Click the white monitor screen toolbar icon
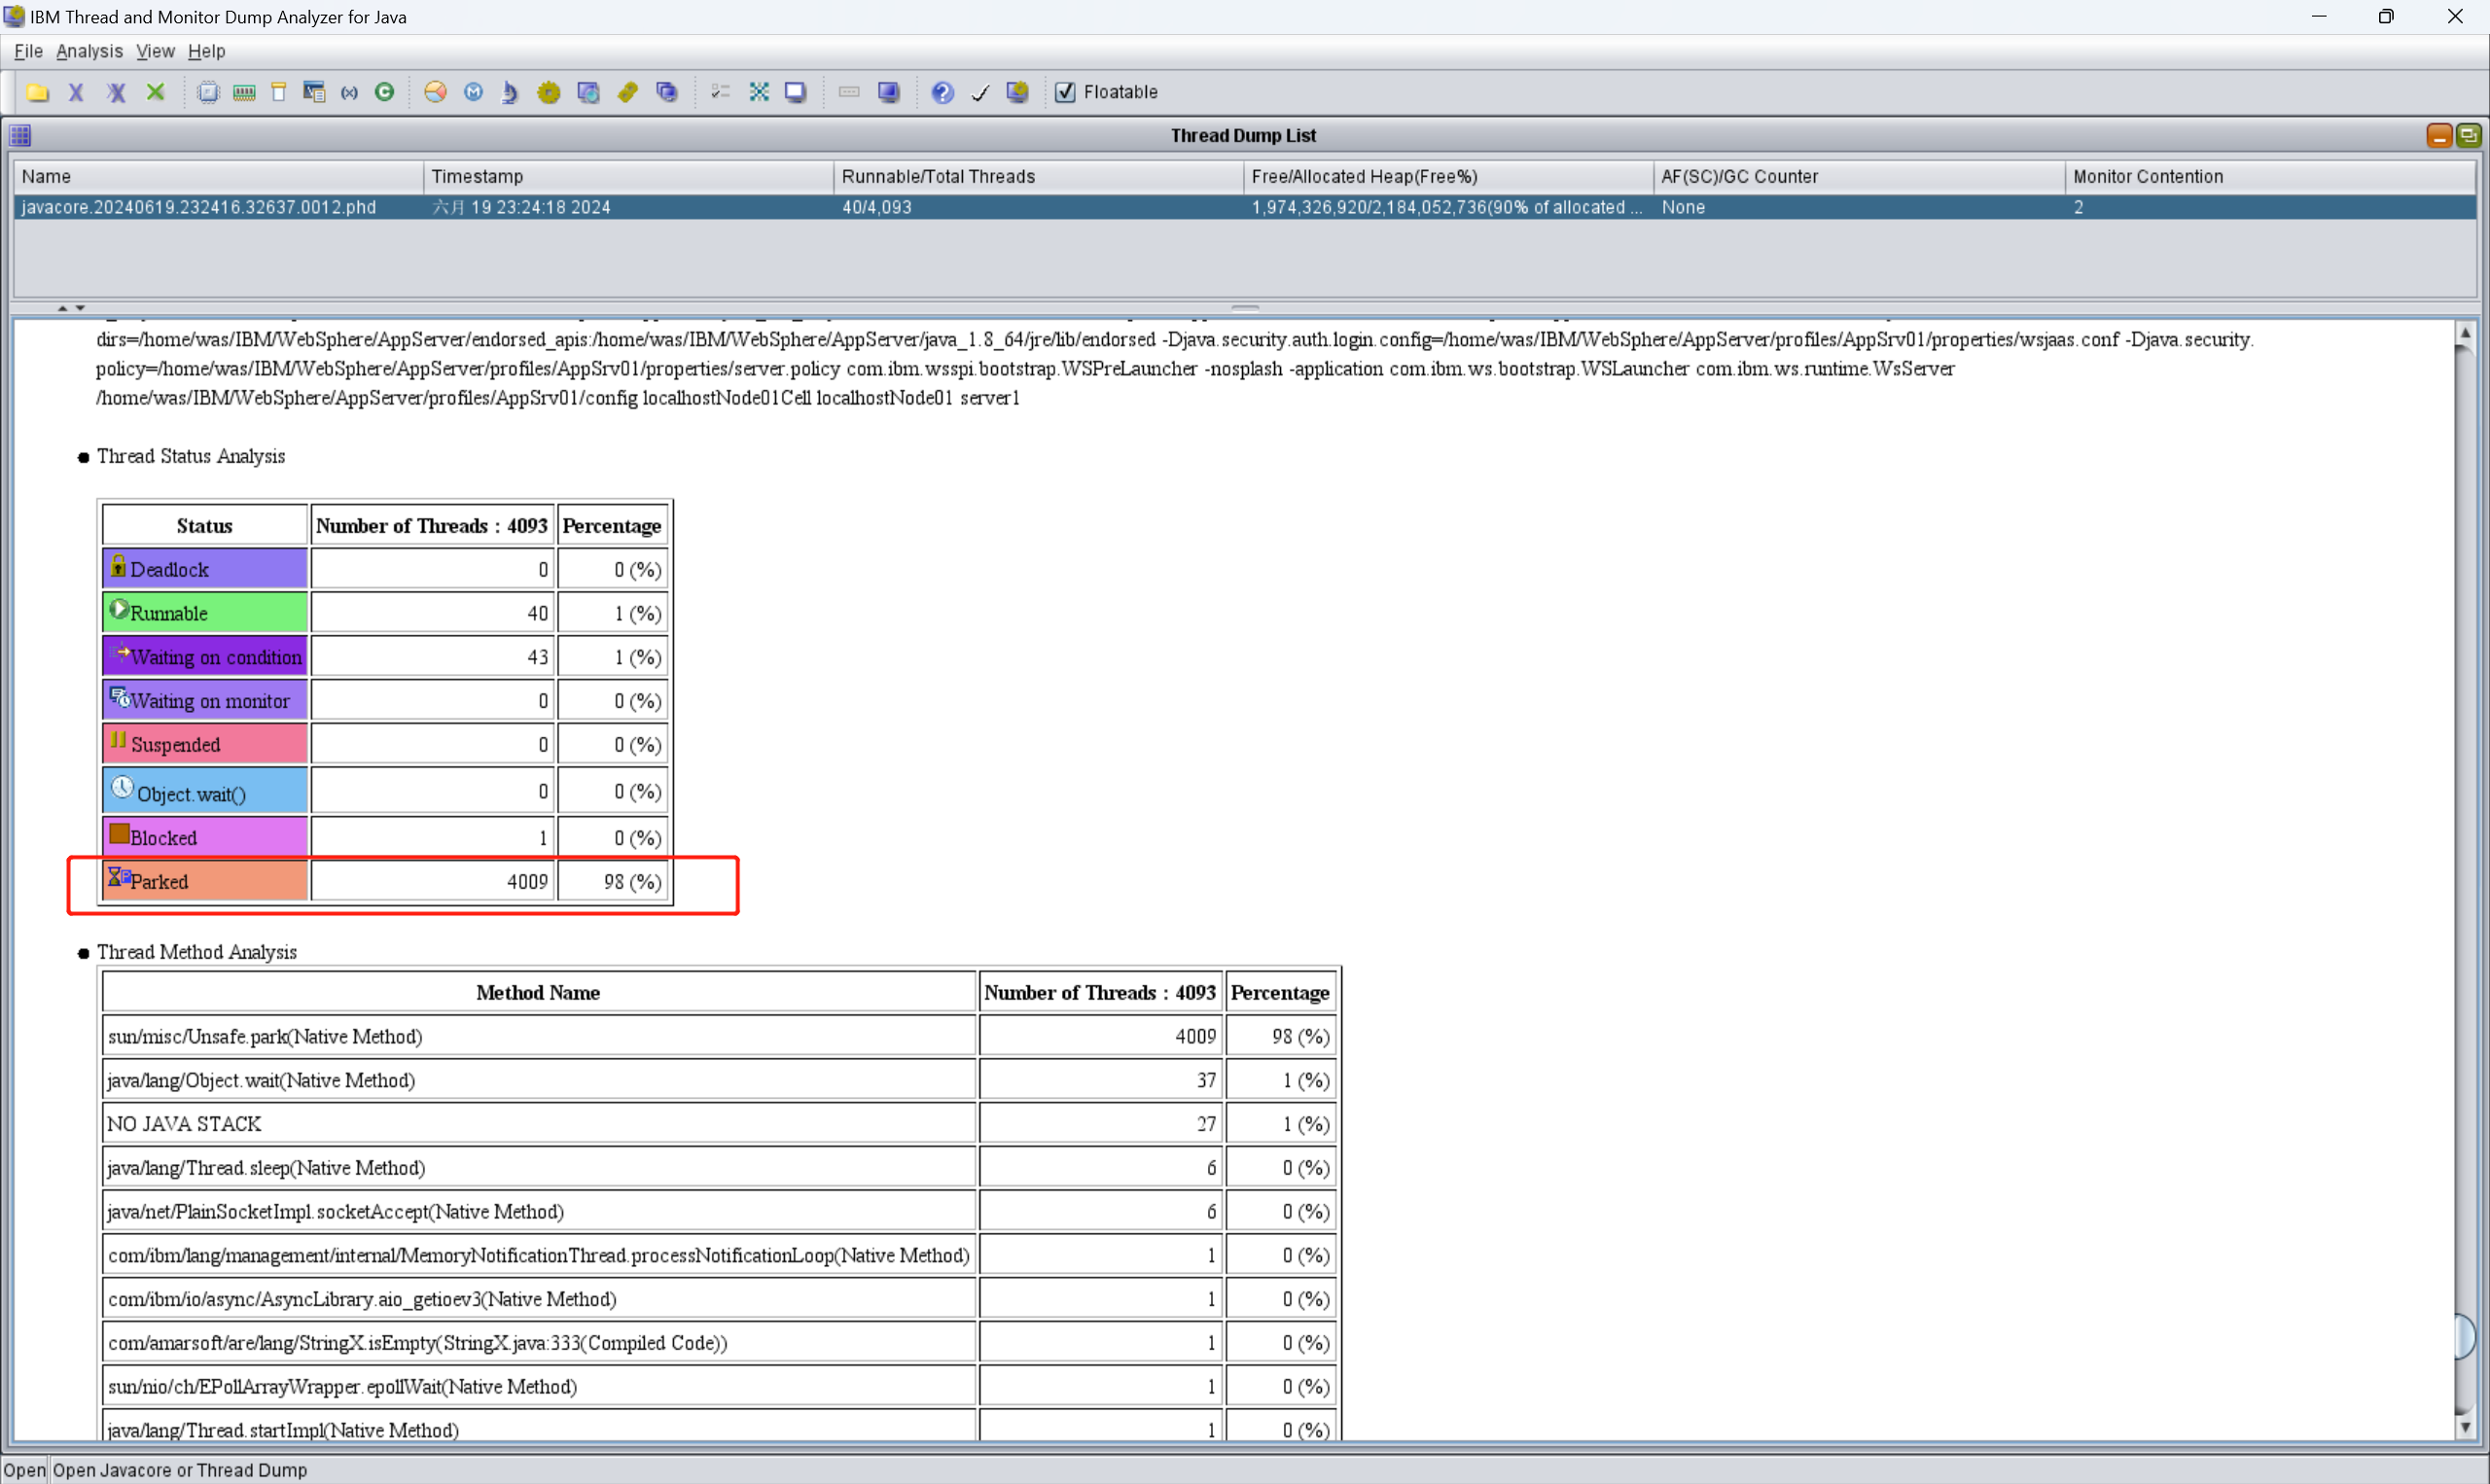The image size is (2490, 1484). pyautogui.click(x=795, y=92)
